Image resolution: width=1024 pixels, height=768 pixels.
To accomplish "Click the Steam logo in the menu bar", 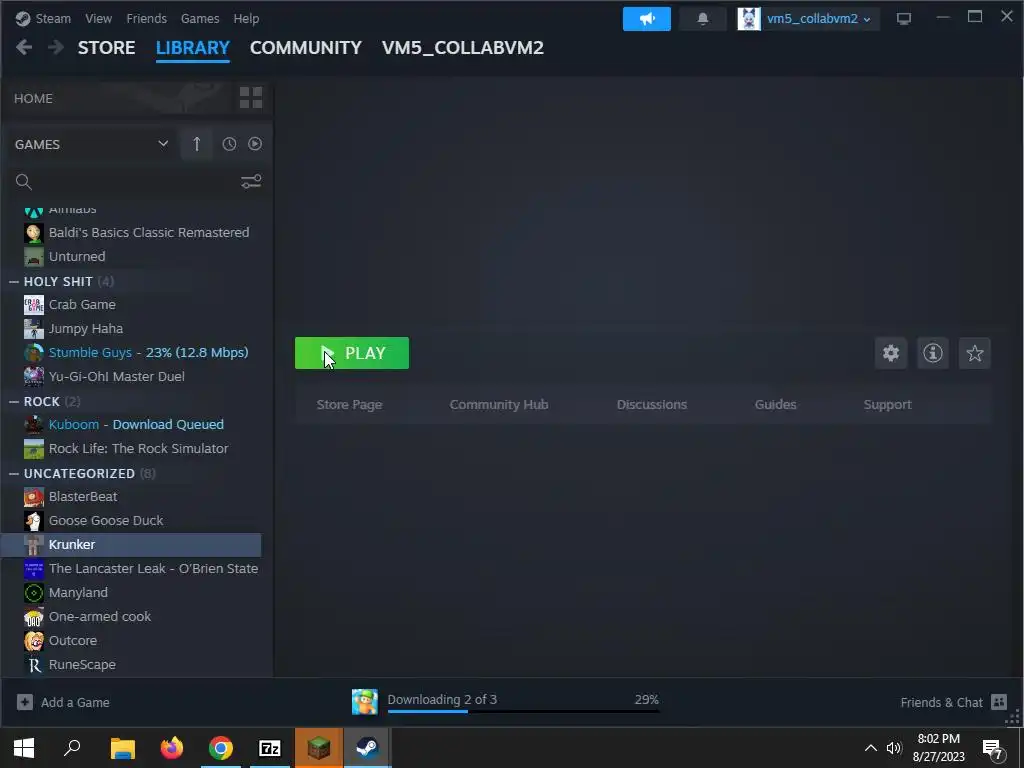I will [23, 18].
